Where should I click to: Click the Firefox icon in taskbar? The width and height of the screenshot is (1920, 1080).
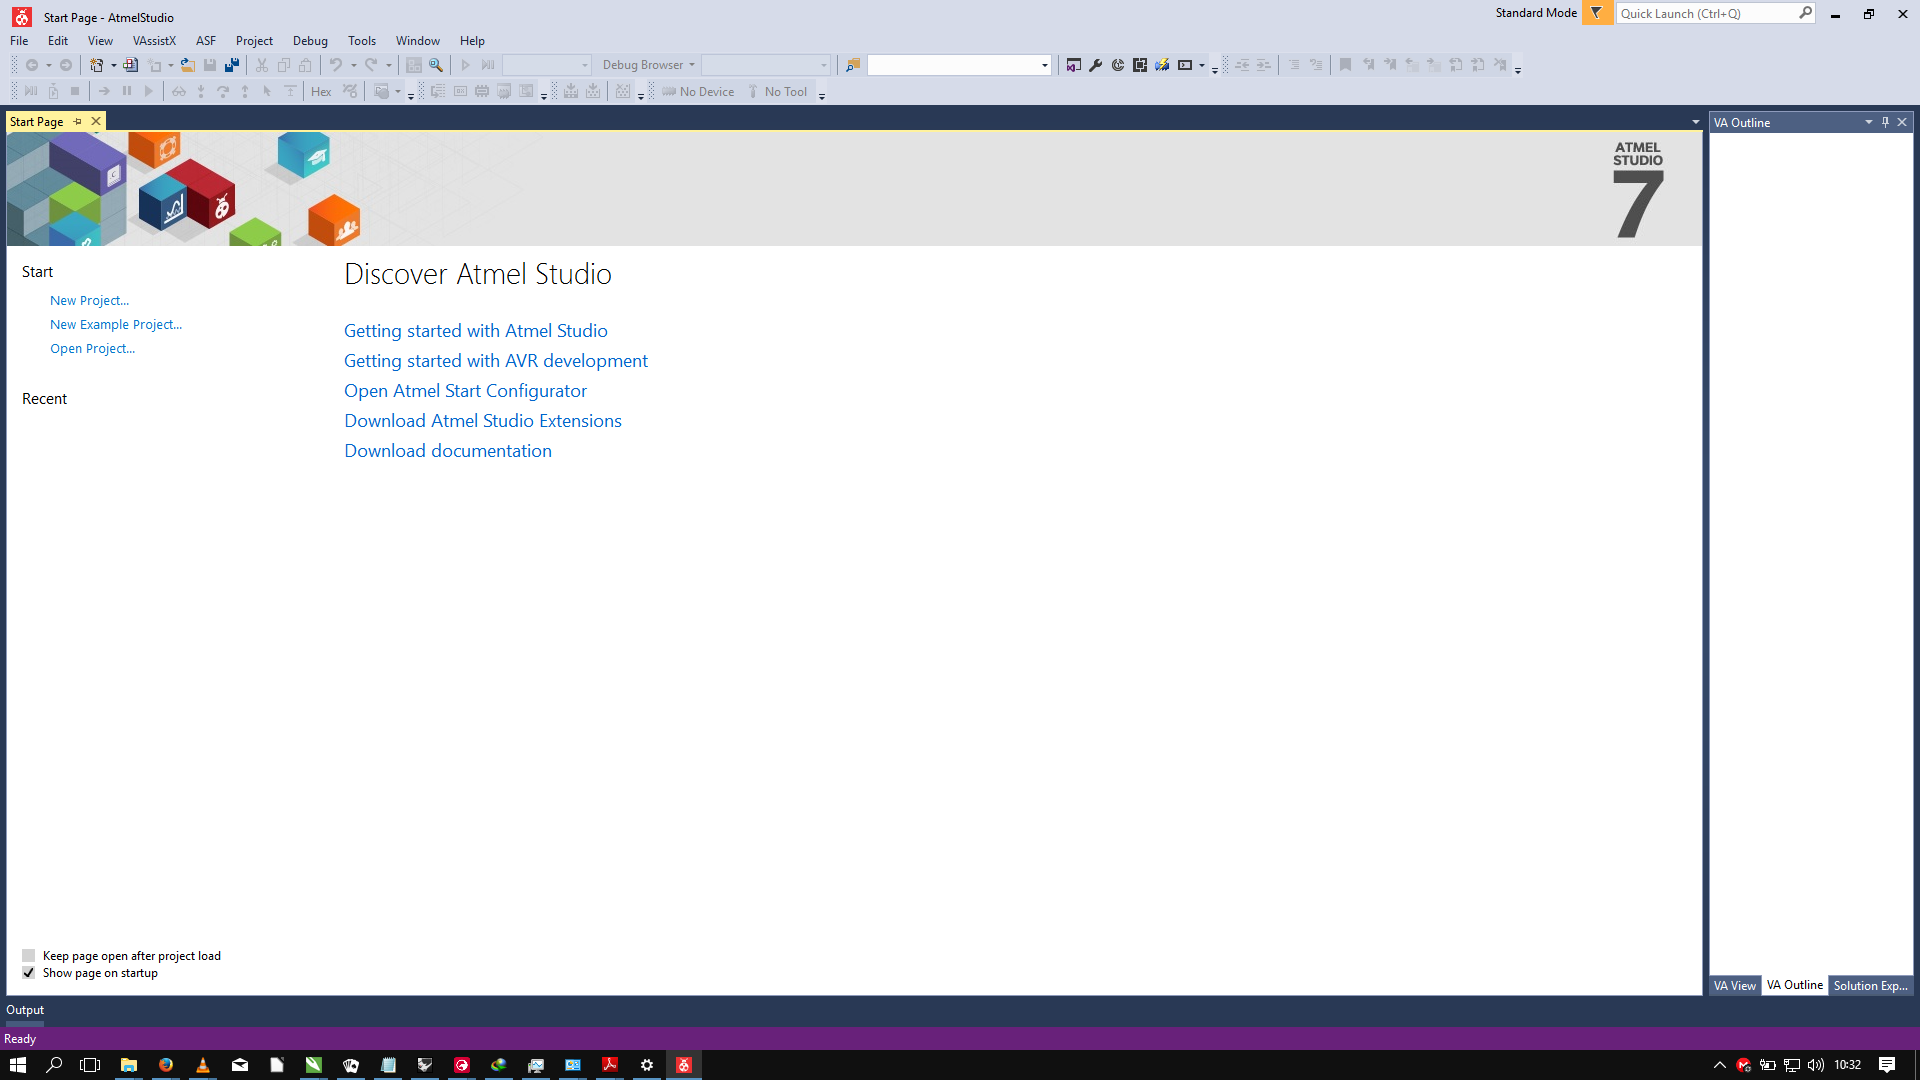pyautogui.click(x=166, y=1065)
